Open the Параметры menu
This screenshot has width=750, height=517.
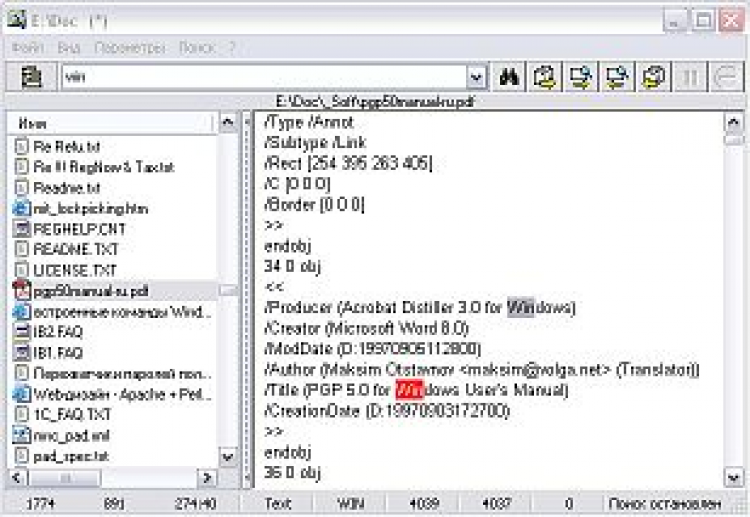(x=130, y=47)
